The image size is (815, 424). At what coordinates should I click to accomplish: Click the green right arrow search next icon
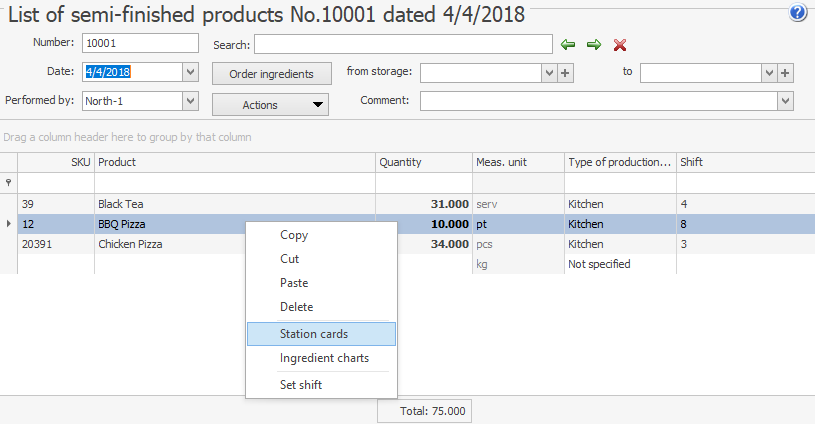593,44
